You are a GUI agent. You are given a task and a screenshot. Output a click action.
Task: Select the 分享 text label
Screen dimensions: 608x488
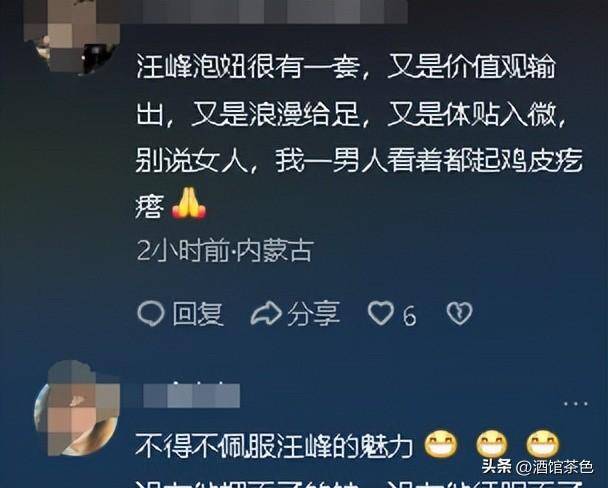pos(313,313)
